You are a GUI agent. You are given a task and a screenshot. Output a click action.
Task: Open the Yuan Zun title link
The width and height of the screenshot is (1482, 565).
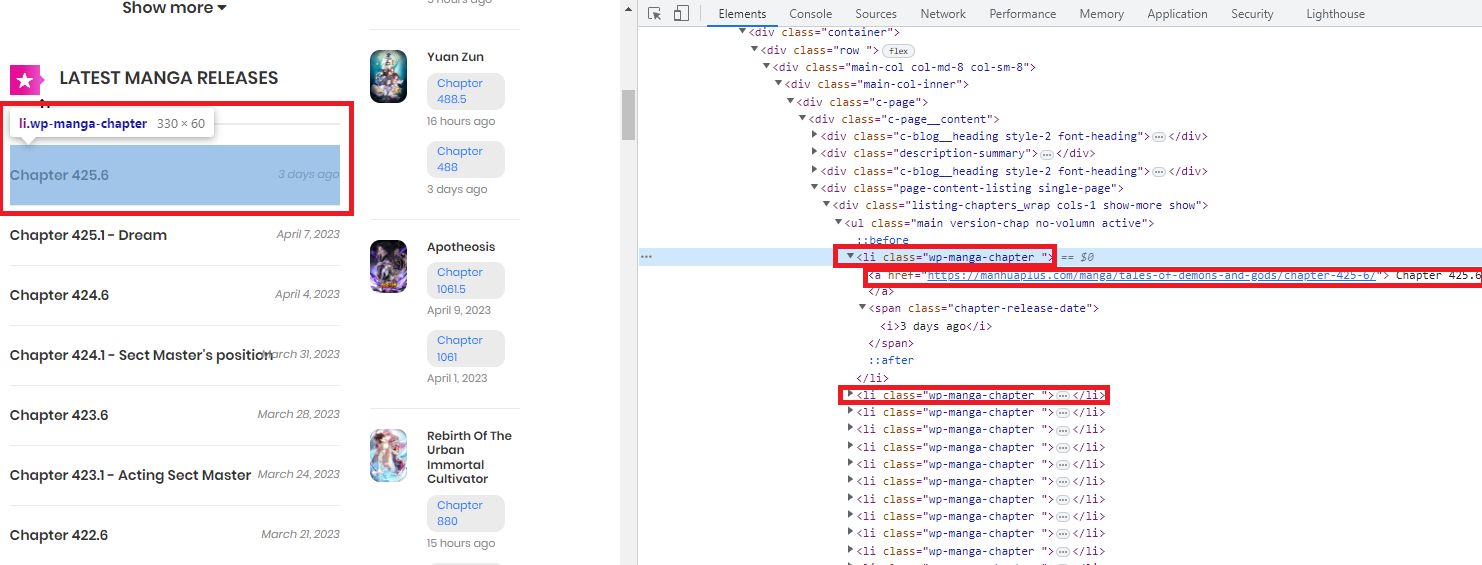coord(455,57)
